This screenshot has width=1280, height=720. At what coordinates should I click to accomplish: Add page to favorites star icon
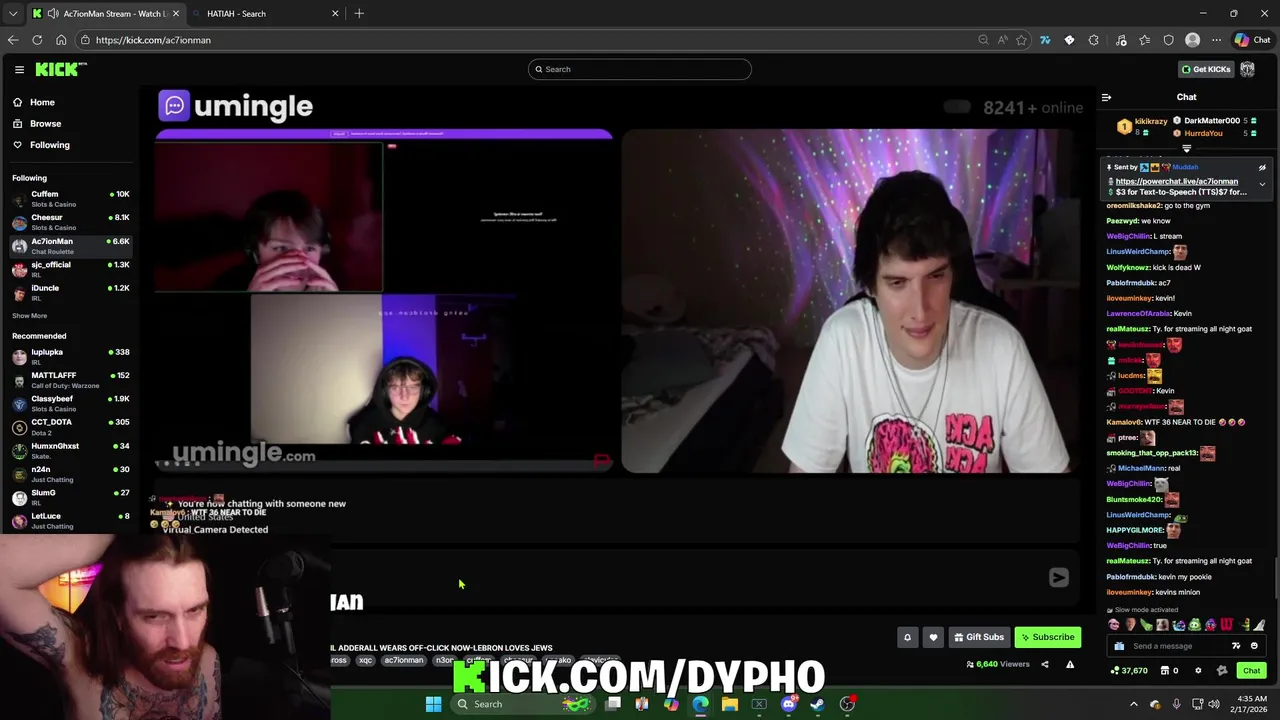(x=1021, y=40)
